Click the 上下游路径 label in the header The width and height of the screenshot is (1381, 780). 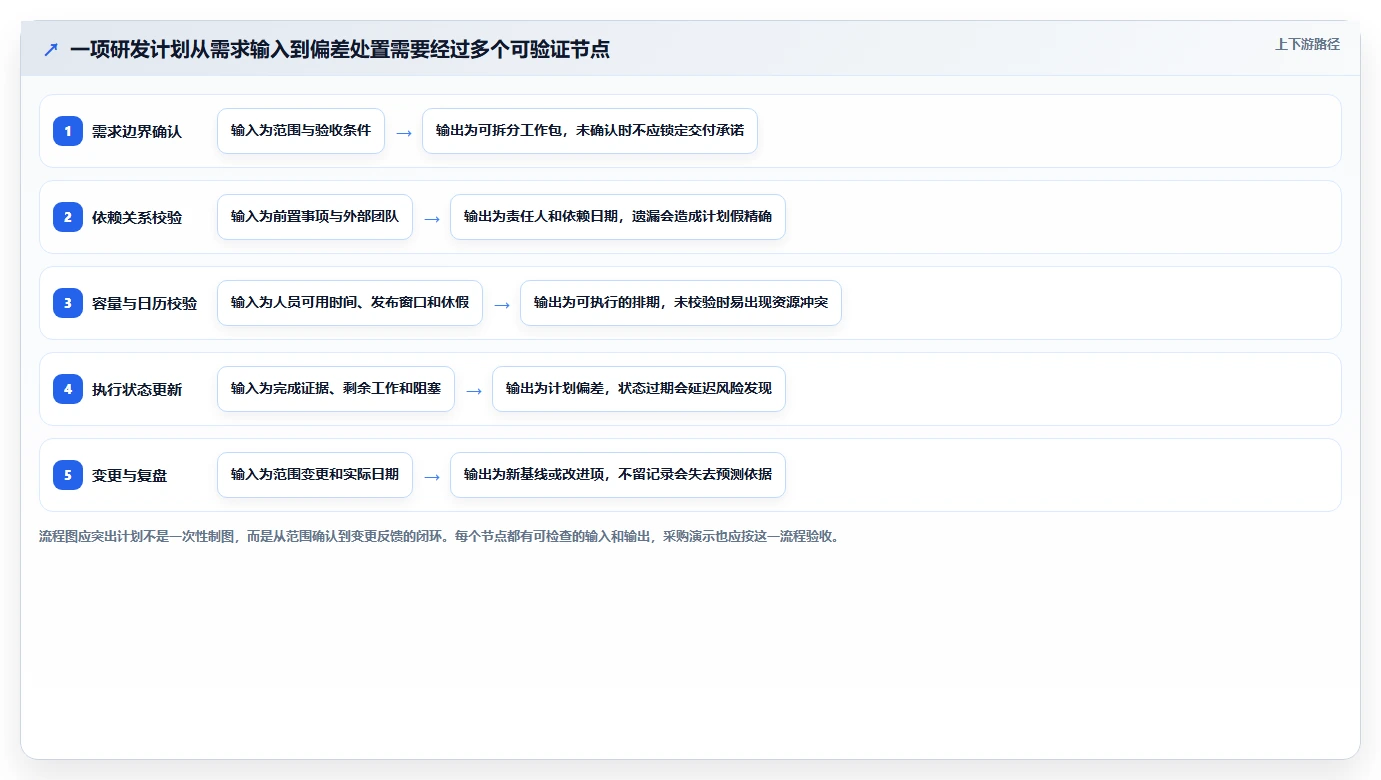coord(1307,44)
